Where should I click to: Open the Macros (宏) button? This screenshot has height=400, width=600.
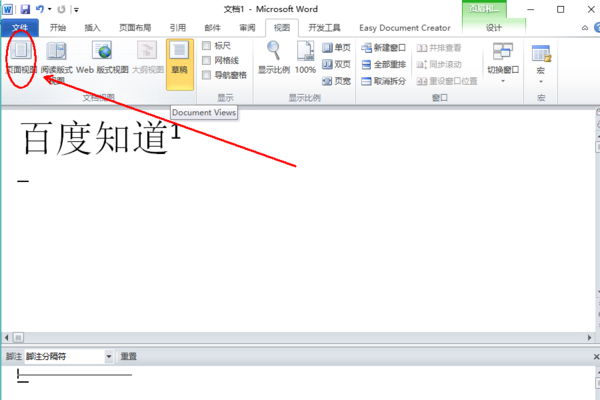[x=541, y=57]
